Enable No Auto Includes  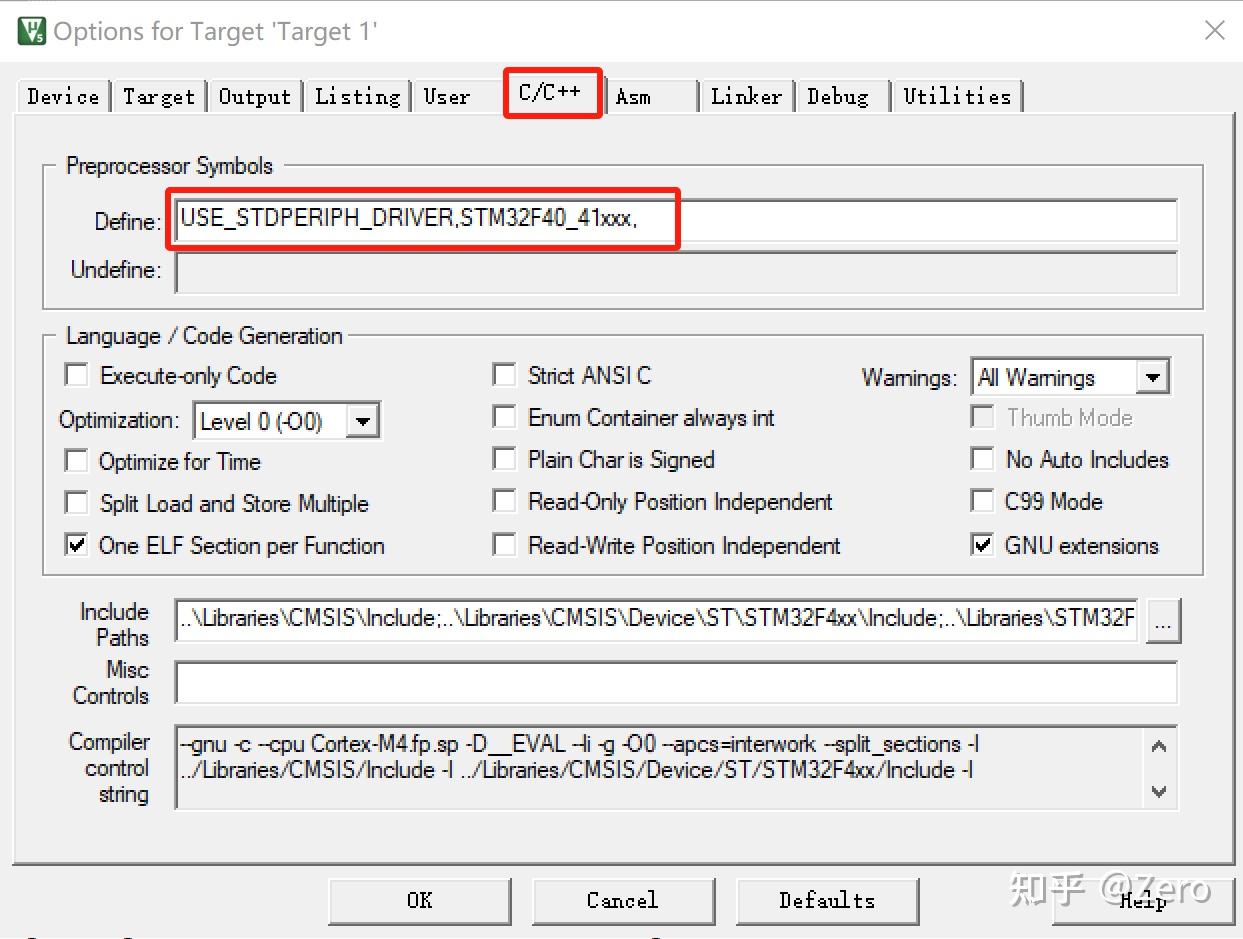click(x=983, y=459)
